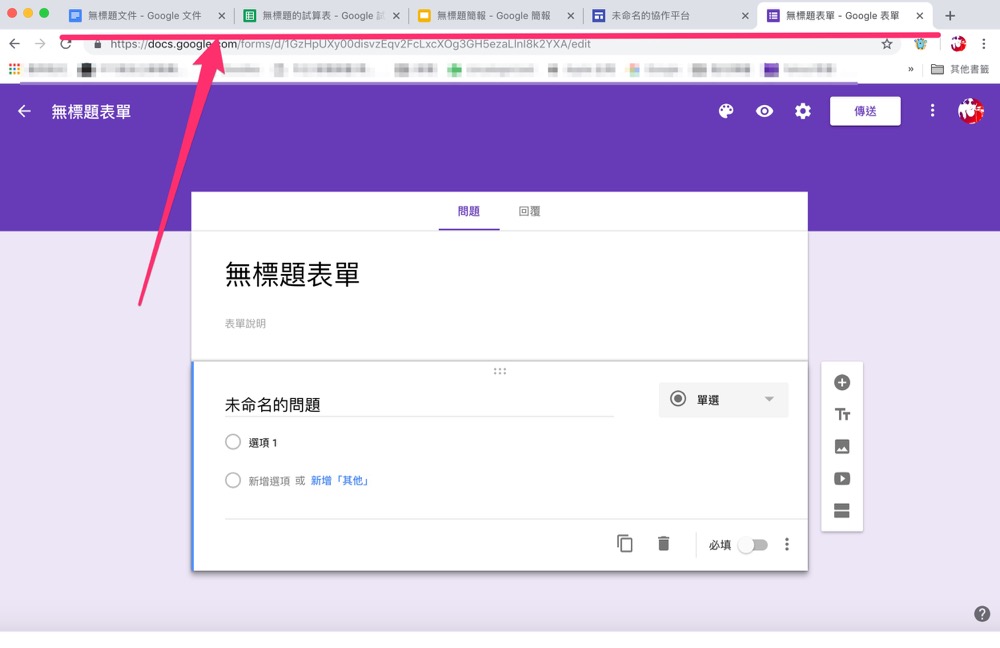
Task: Open the color palette theme customizer
Action: [x=726, y=111]
